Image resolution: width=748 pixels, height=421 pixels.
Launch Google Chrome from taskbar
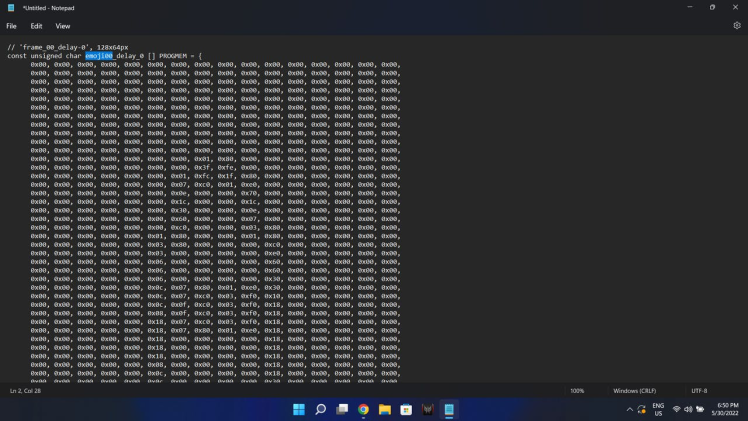coord(363,409)
